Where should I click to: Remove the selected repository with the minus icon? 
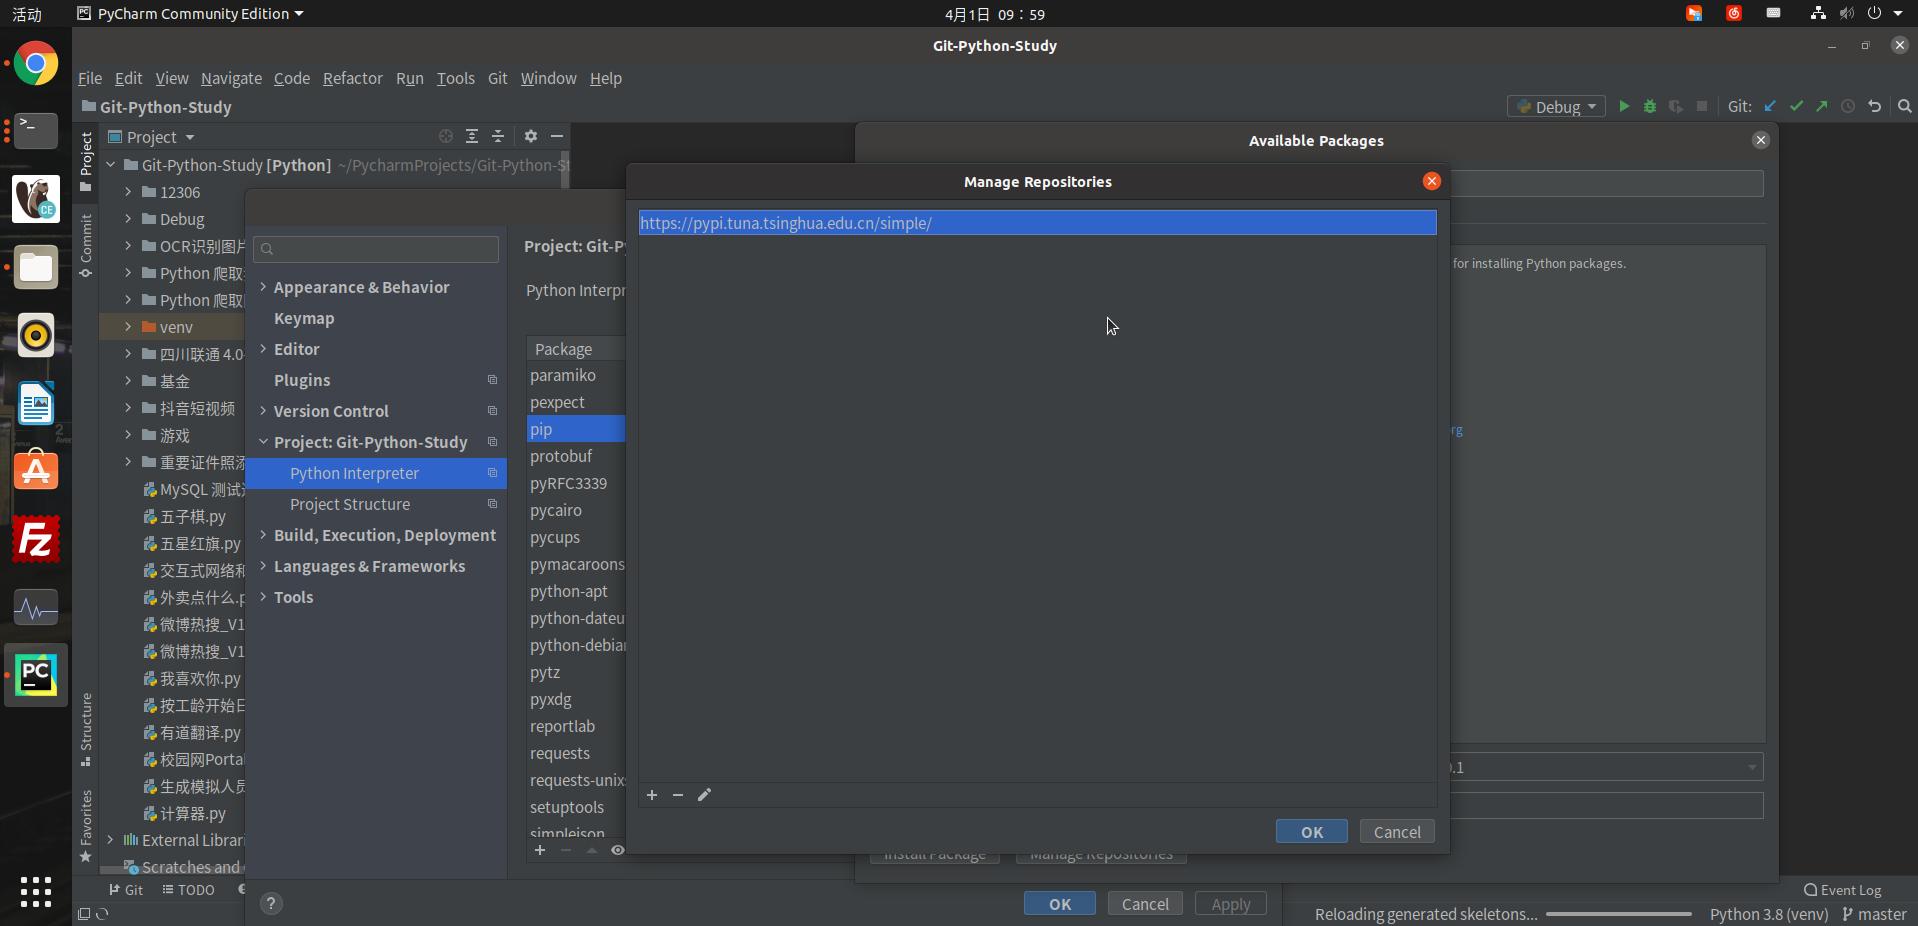click(x=678, y=795)
